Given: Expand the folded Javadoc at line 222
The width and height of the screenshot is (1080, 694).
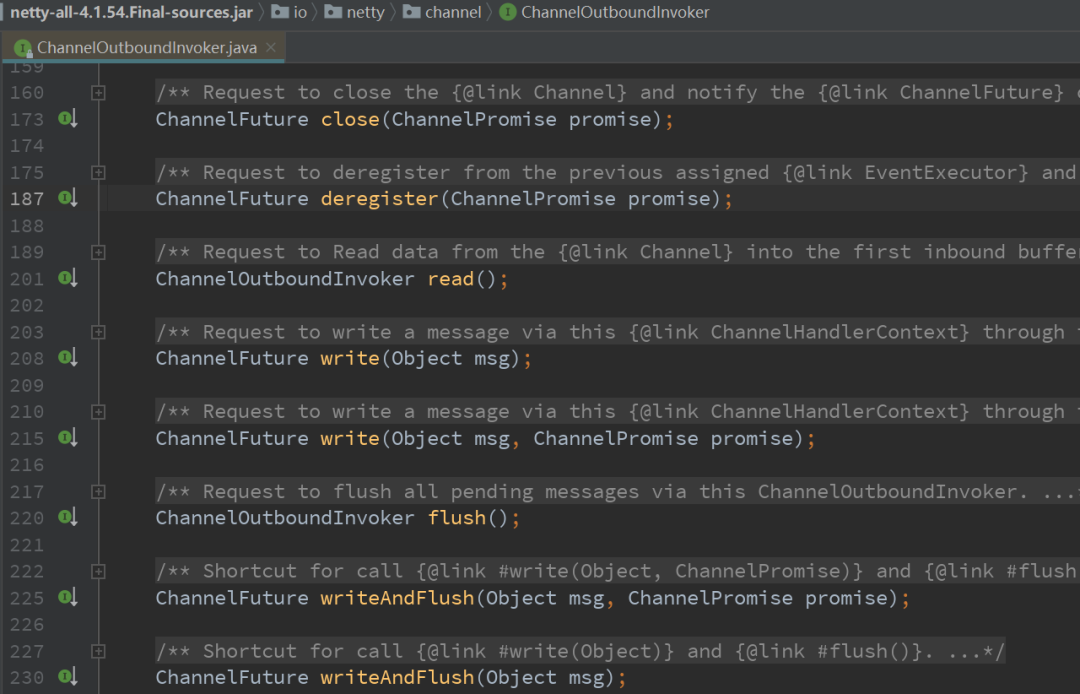Looking at the screenshot, I should 98,571.
